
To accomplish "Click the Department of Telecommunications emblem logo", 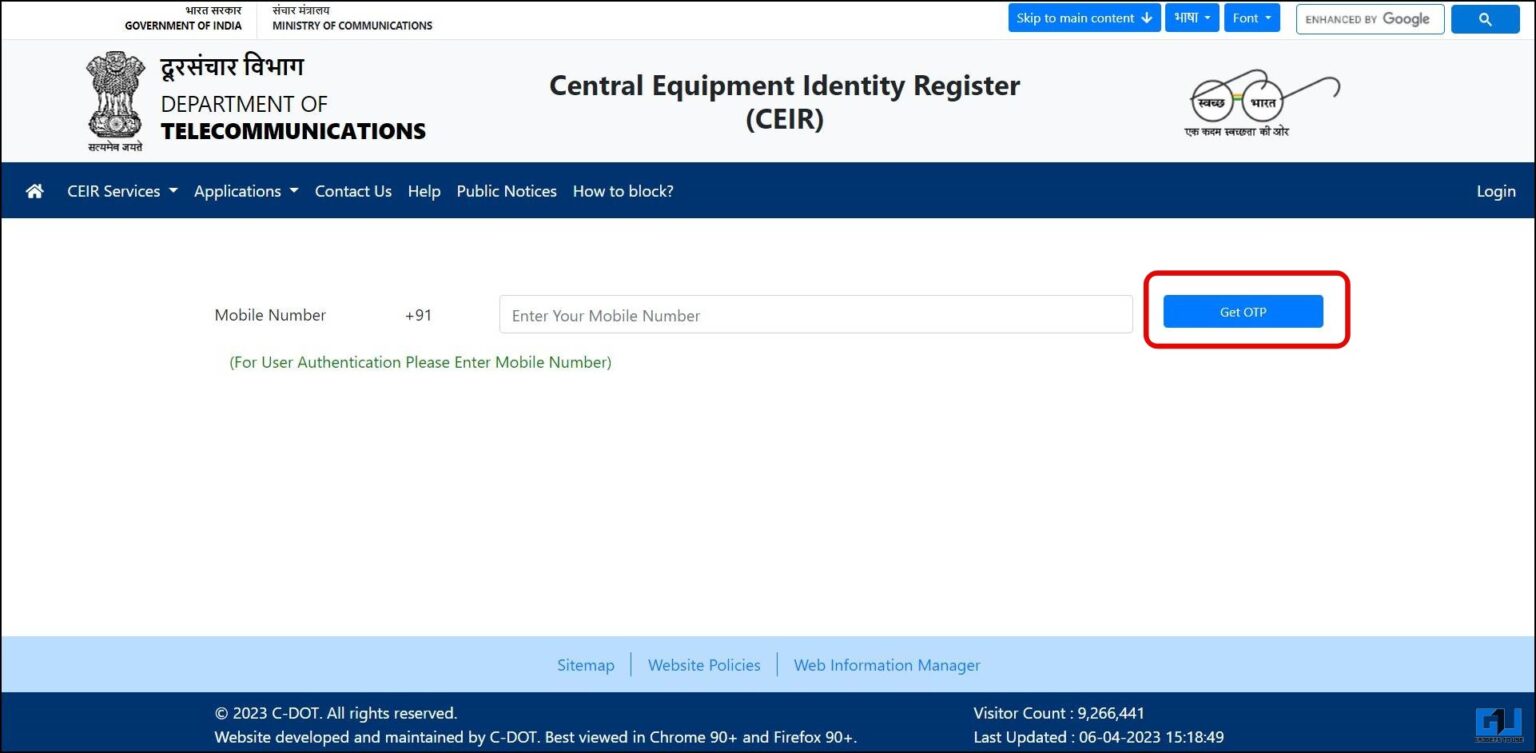I will pyautogui.click(x=114, y=99).
